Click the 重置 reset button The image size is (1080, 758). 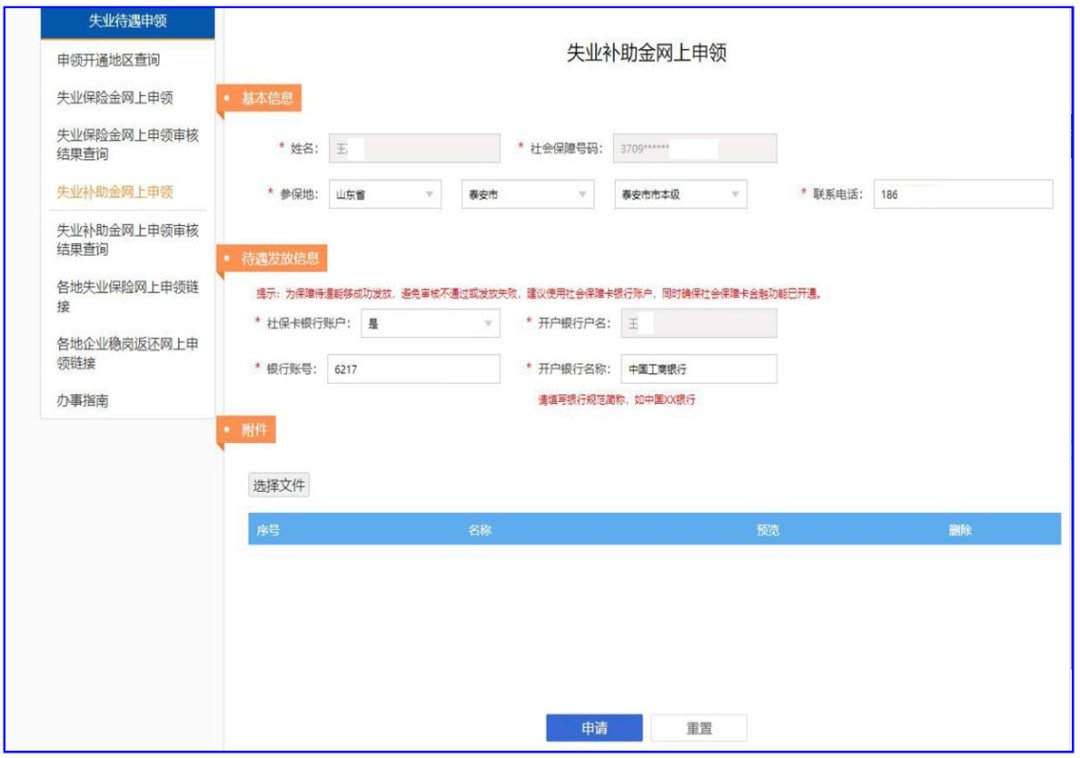click(x=699, y=729)
